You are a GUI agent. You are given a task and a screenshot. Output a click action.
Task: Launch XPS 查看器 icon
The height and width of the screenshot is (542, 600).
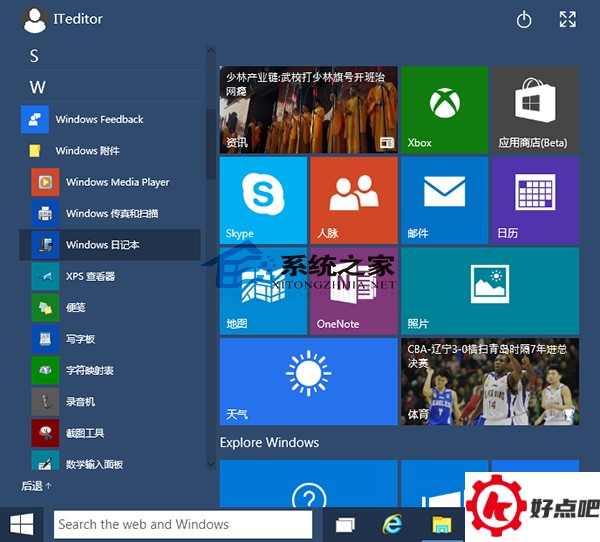pyautogui.click(x=46, y=276)
